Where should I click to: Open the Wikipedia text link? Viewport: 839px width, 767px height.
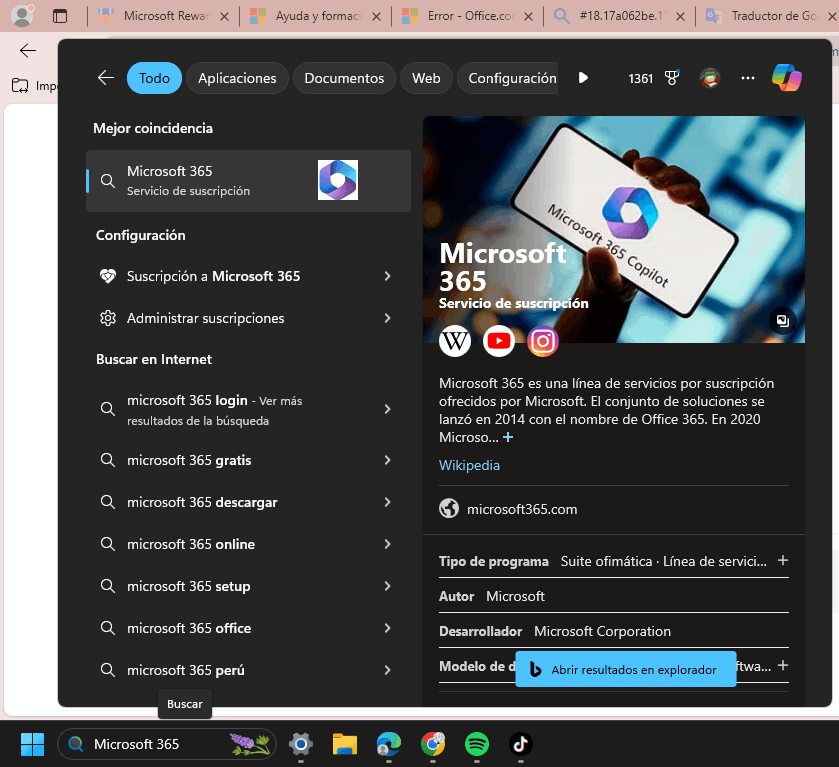pos(469,465)
